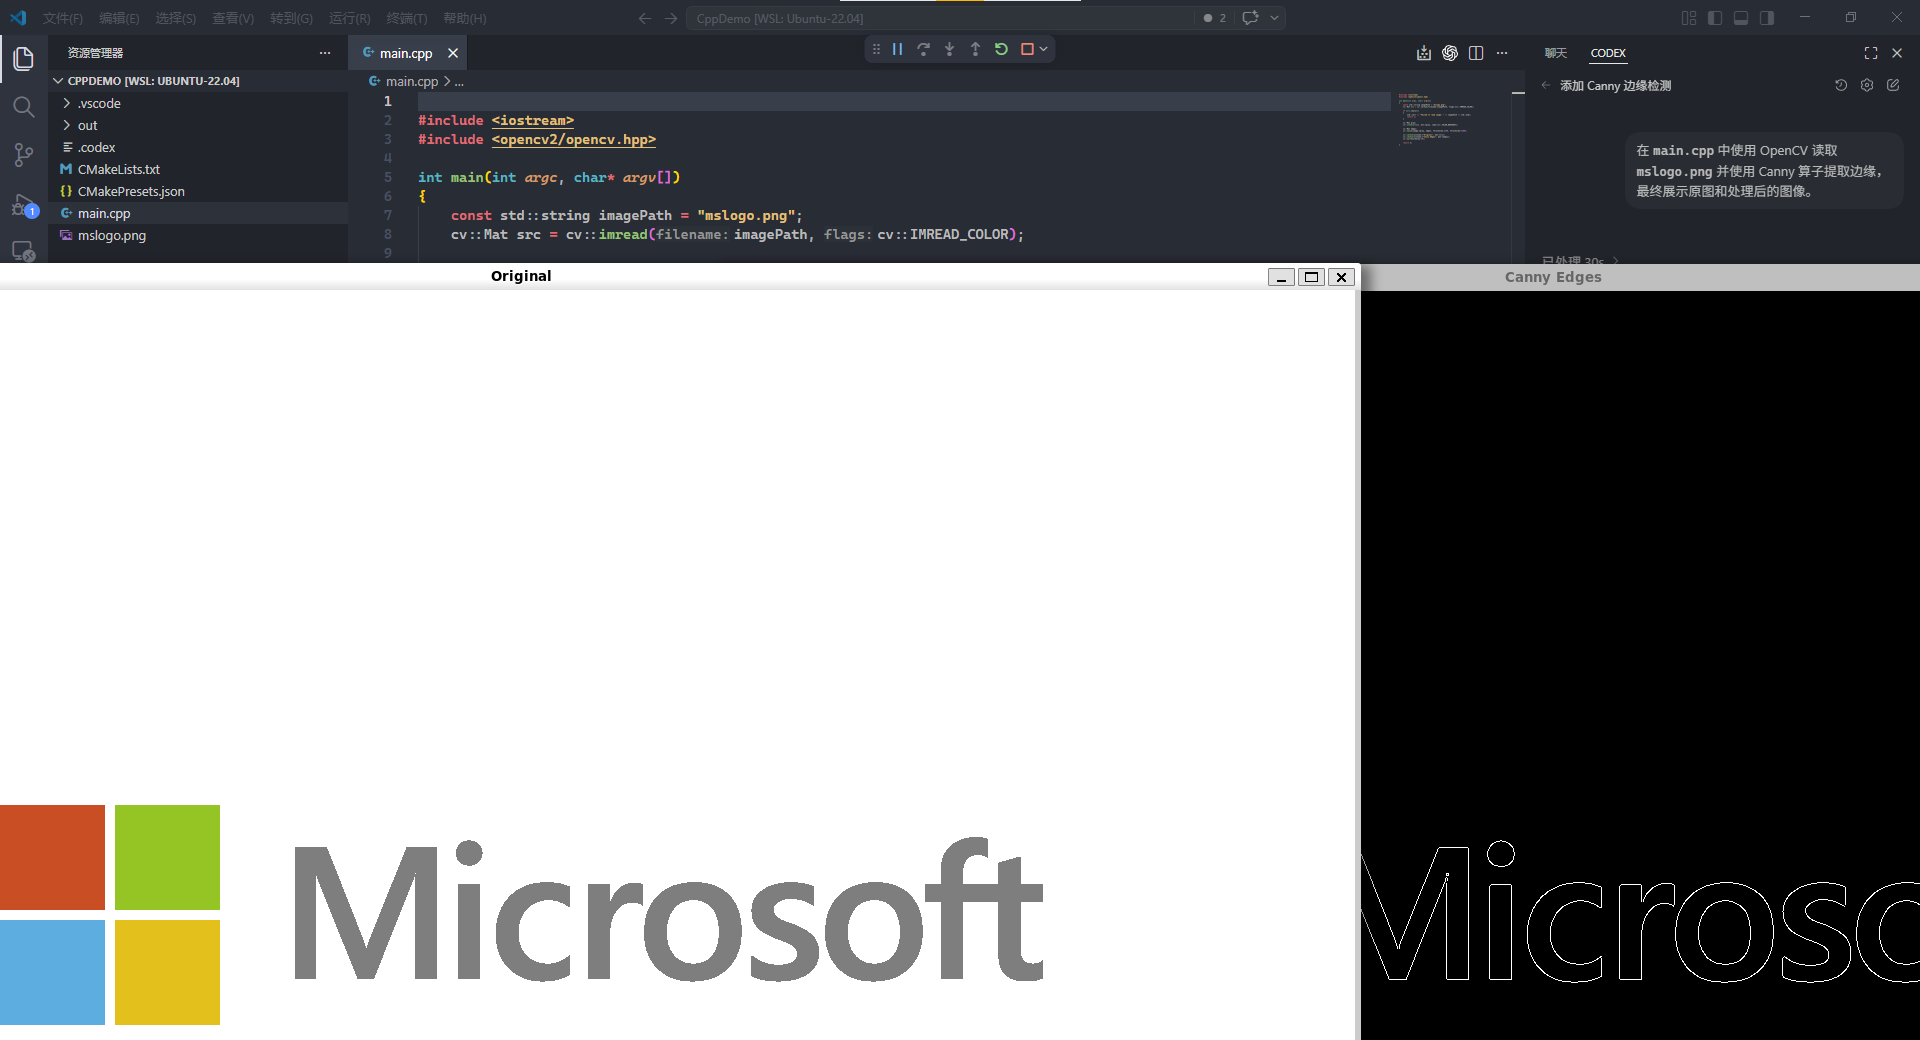The width and height of the screenshot is (1920, 1040).
Task: Toggle the secondary sidebar visibility
Action: click(x=1767, y=18)
